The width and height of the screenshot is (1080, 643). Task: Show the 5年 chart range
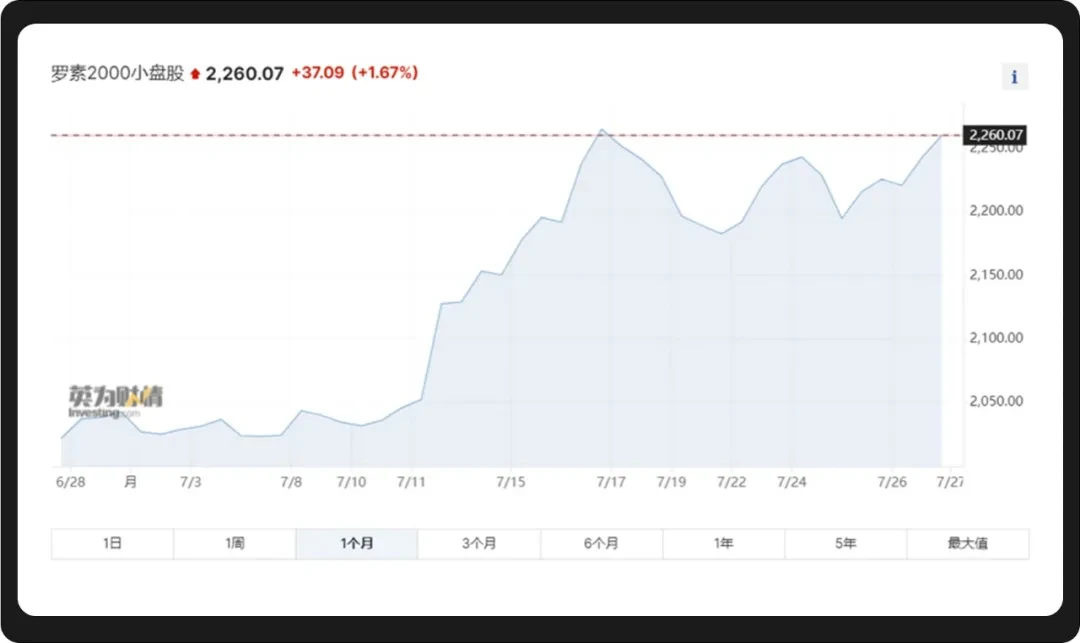[x=845, y=544]
